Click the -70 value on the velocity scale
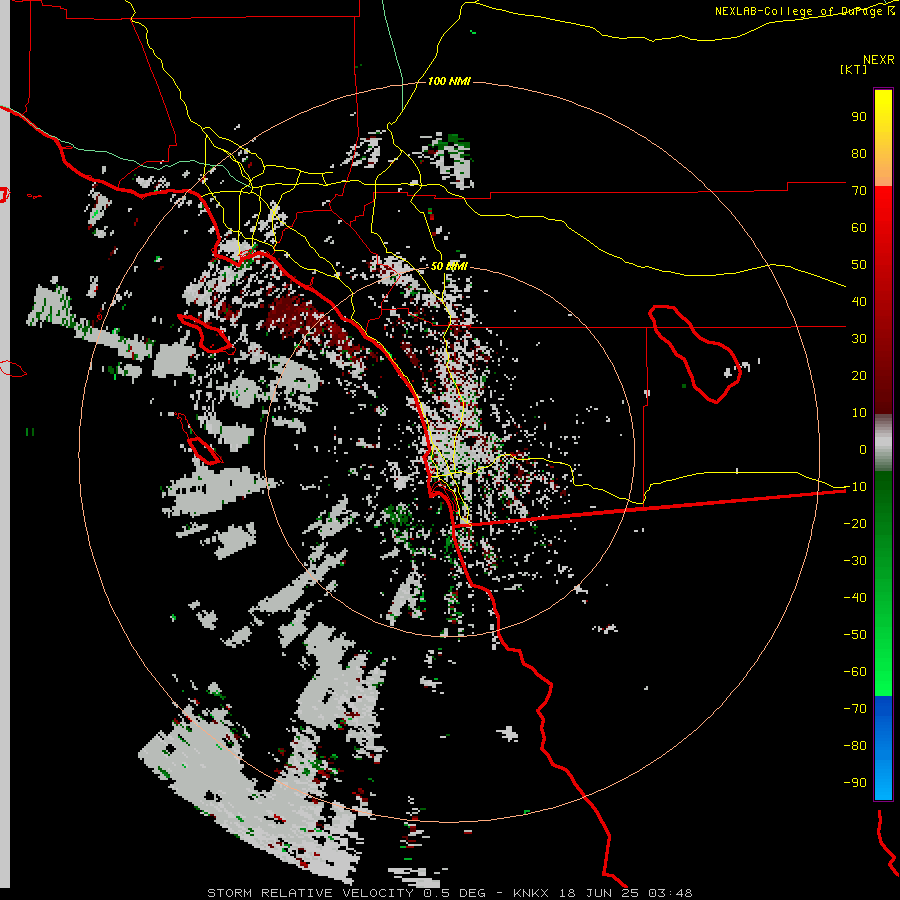The width and height of the screenshot is (900, 900). tap(855, 709)
